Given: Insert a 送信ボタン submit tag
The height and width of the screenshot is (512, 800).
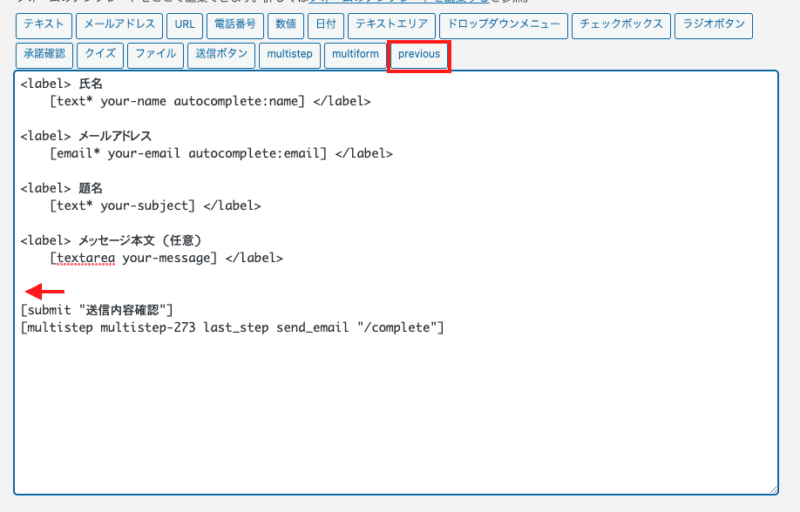Looking at the screenshot, I should point(219,55).
